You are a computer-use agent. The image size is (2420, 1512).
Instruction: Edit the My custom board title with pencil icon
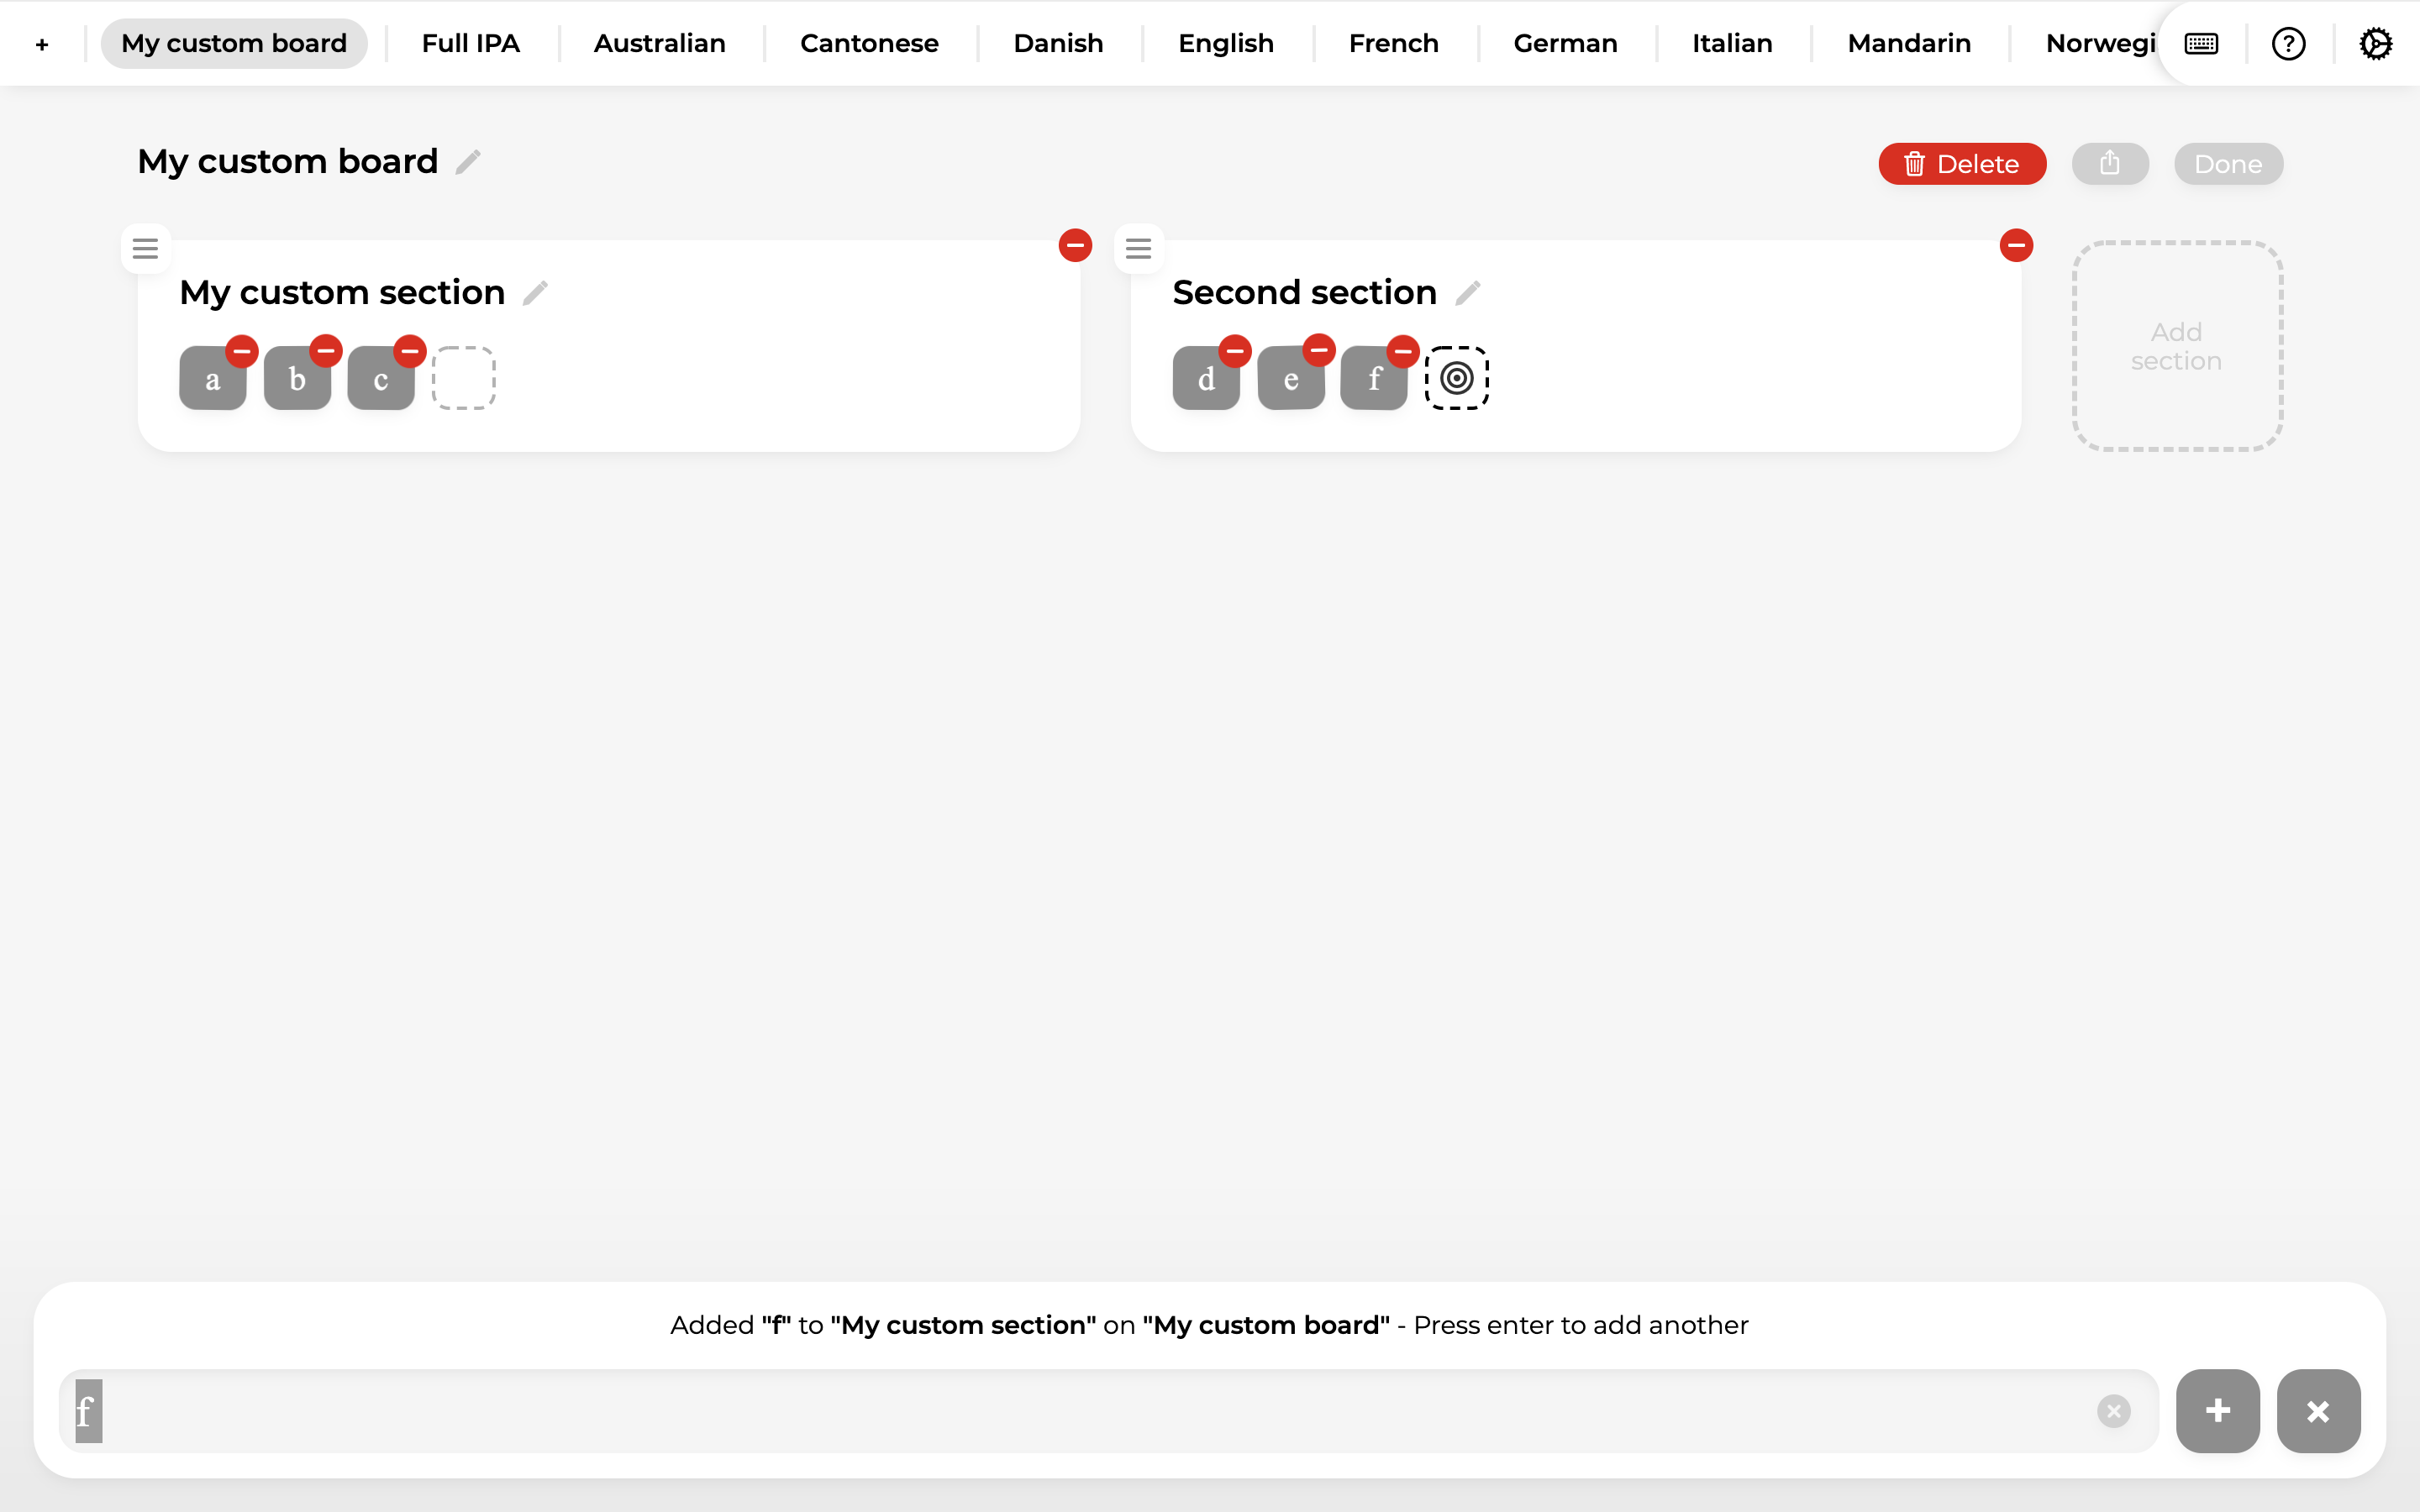[467, 161]
